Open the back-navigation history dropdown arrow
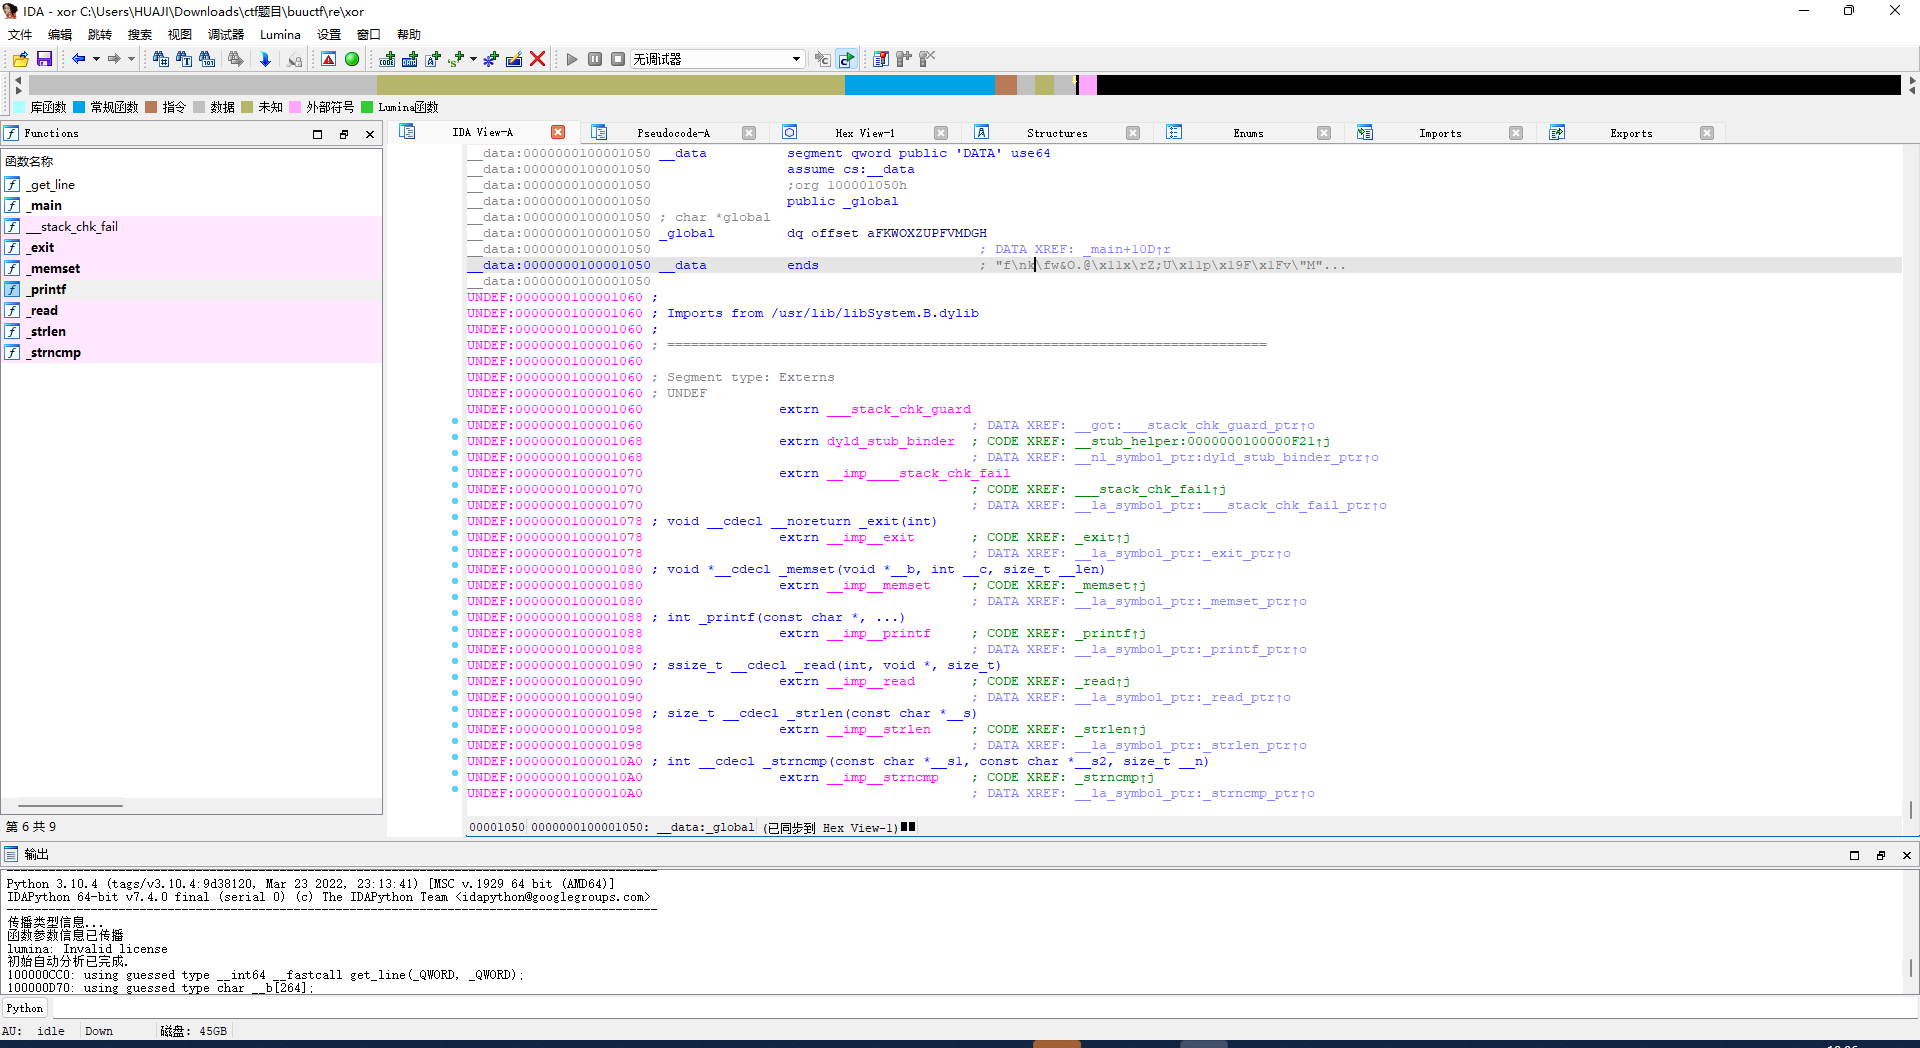The height and width of the screenshot is (1048, 1920). click(x=96, y=59)
